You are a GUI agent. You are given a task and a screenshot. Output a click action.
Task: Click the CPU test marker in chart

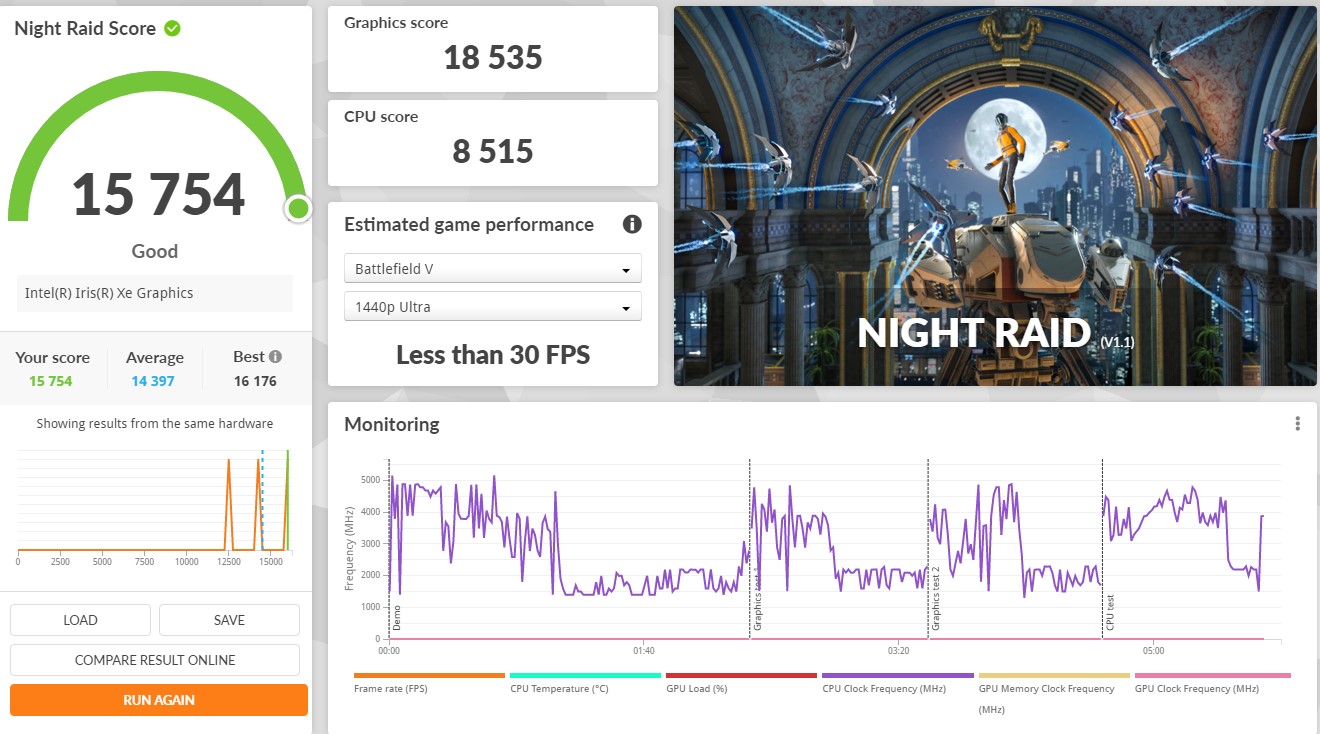[1110, 611]
